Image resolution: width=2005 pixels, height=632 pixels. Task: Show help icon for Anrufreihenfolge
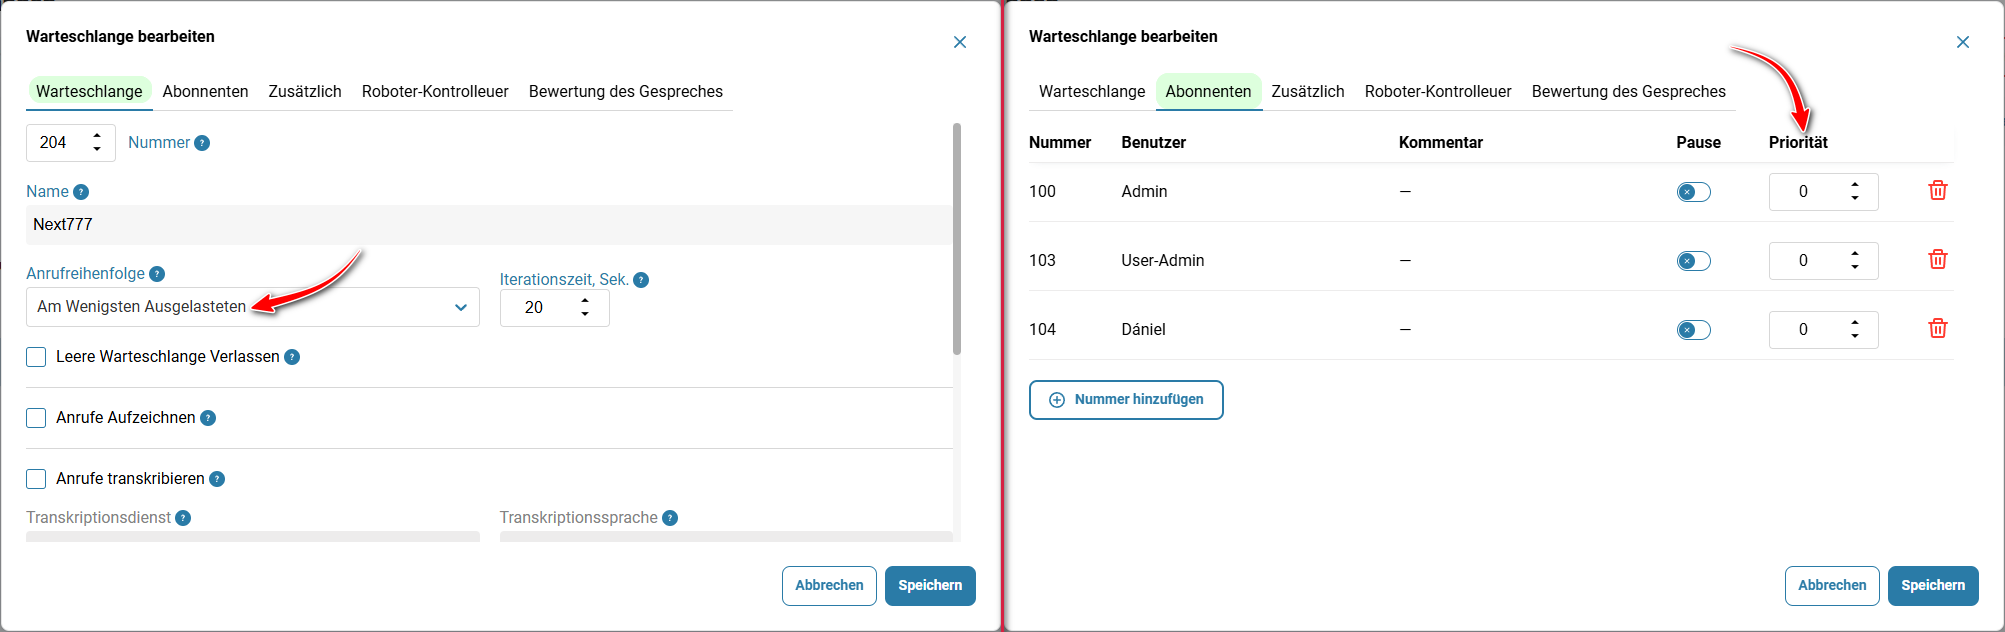pyautogui.click(x=157, y=274)
